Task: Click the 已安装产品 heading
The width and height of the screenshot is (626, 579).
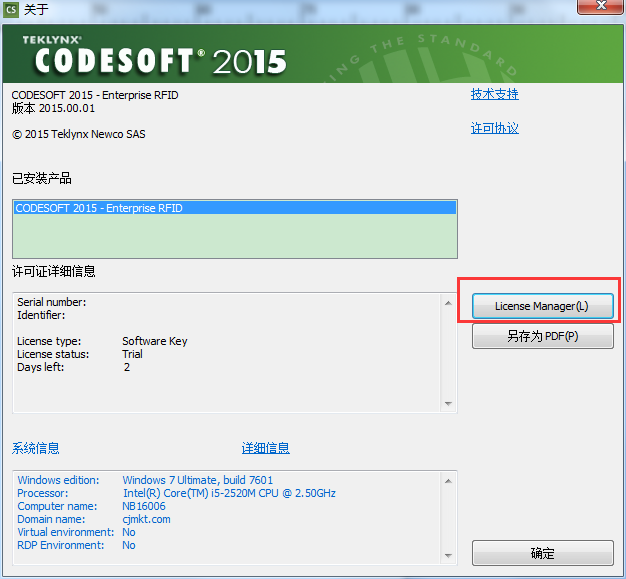Action: point(42,178)
